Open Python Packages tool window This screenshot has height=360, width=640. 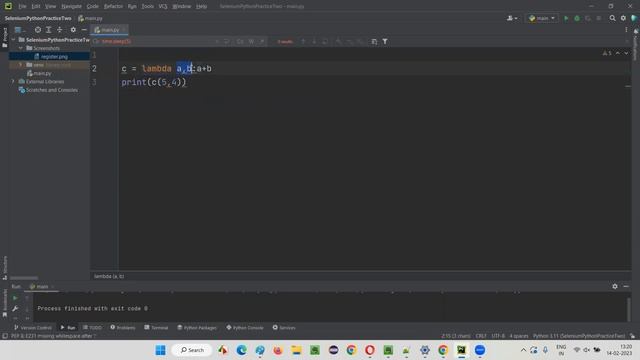pyautogui.click(x=197, y=328)
